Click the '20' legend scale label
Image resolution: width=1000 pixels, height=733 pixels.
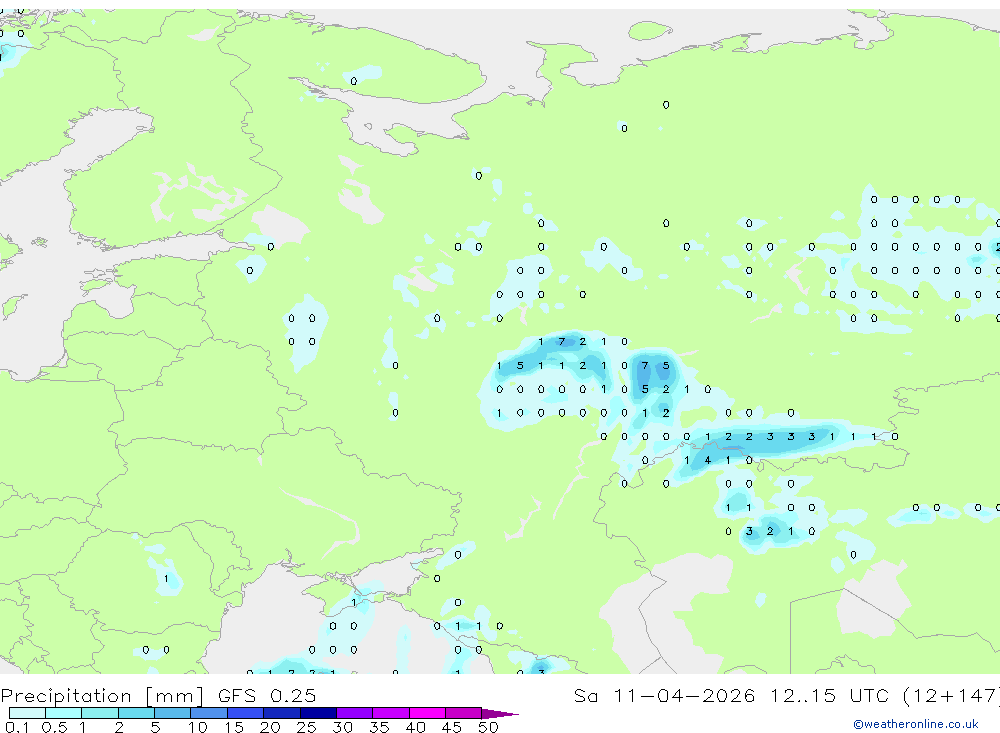click(x=270, y=727)
